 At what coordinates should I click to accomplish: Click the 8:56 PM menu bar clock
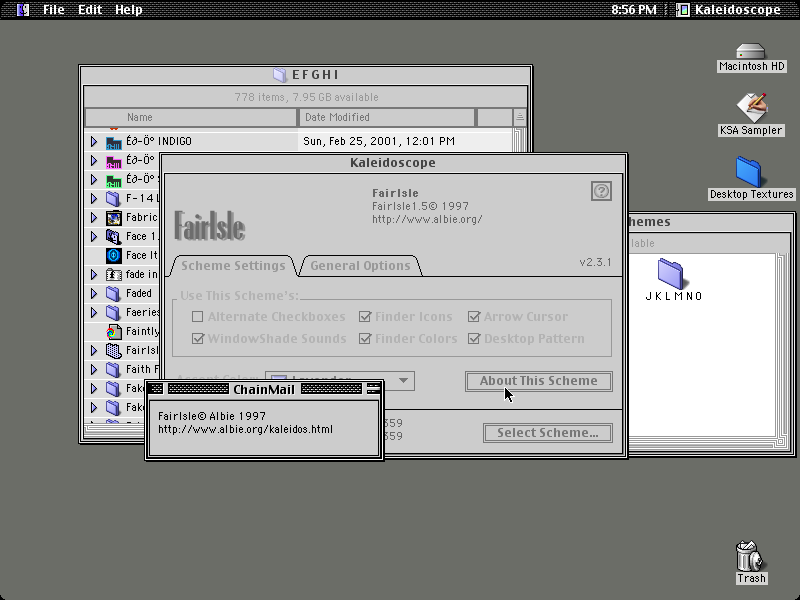[x=634, y=10]
